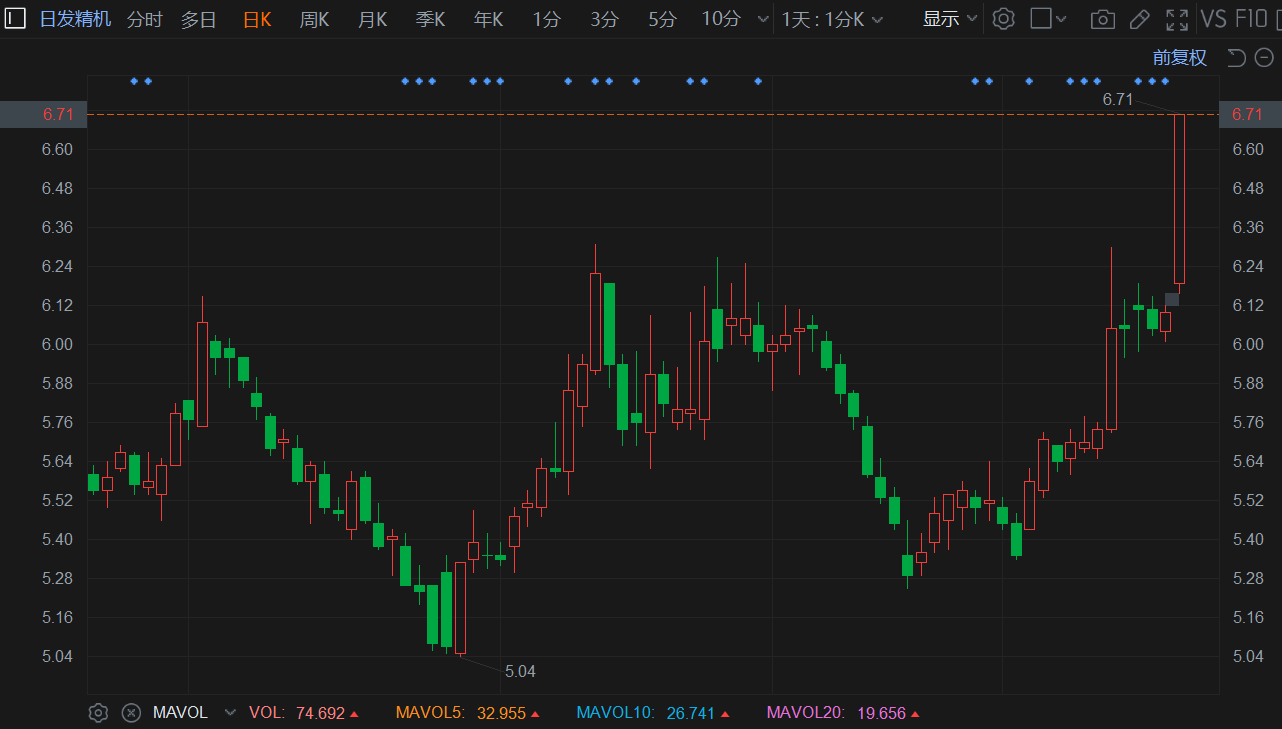The height and width of the screenshot is (729, 1282).
Task: Open the chart settings gear in top toolbar
Action: click(x=1004, y=19)
